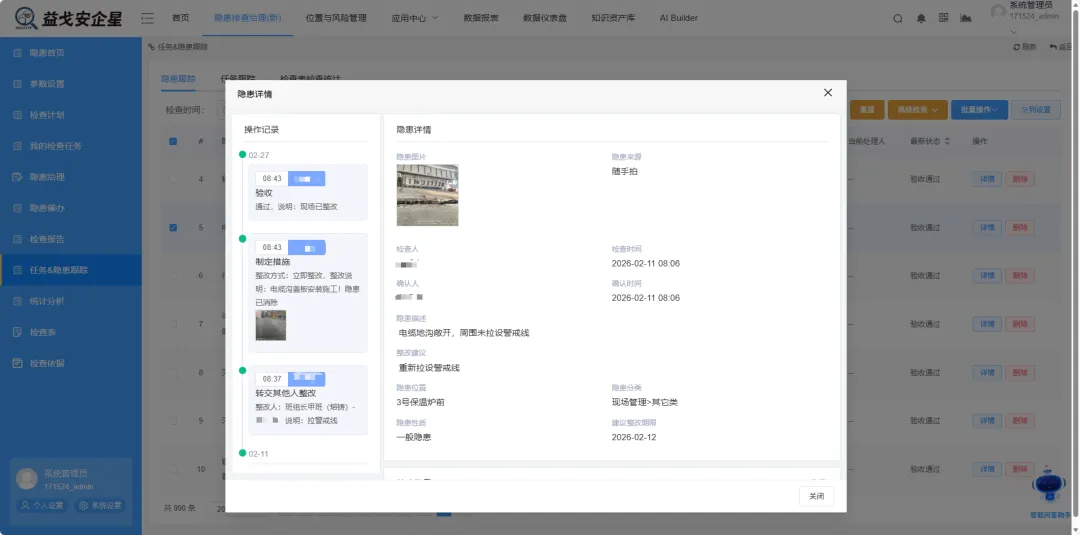Screen dimensions: 1080x535
Task: Click the breadcrumb link icon before 任务&隐患跟踪
Action: tap(152, 47)
